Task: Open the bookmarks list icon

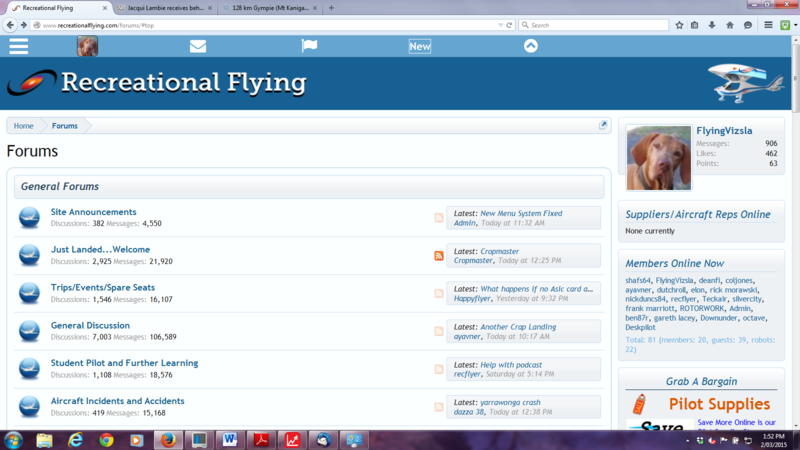Action: [694, 25]
